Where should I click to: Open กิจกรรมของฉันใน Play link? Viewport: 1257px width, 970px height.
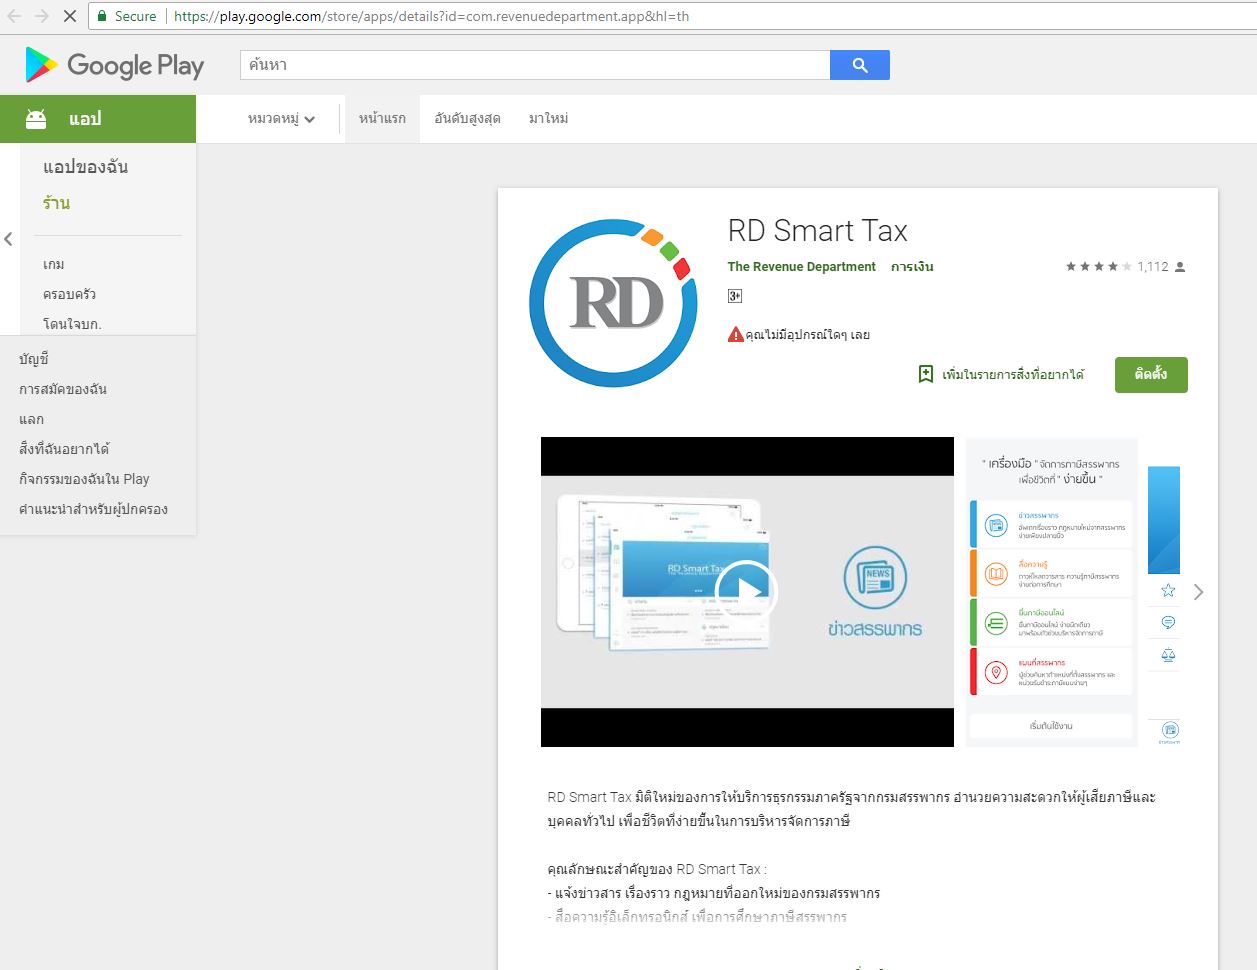tap(84, 479)
